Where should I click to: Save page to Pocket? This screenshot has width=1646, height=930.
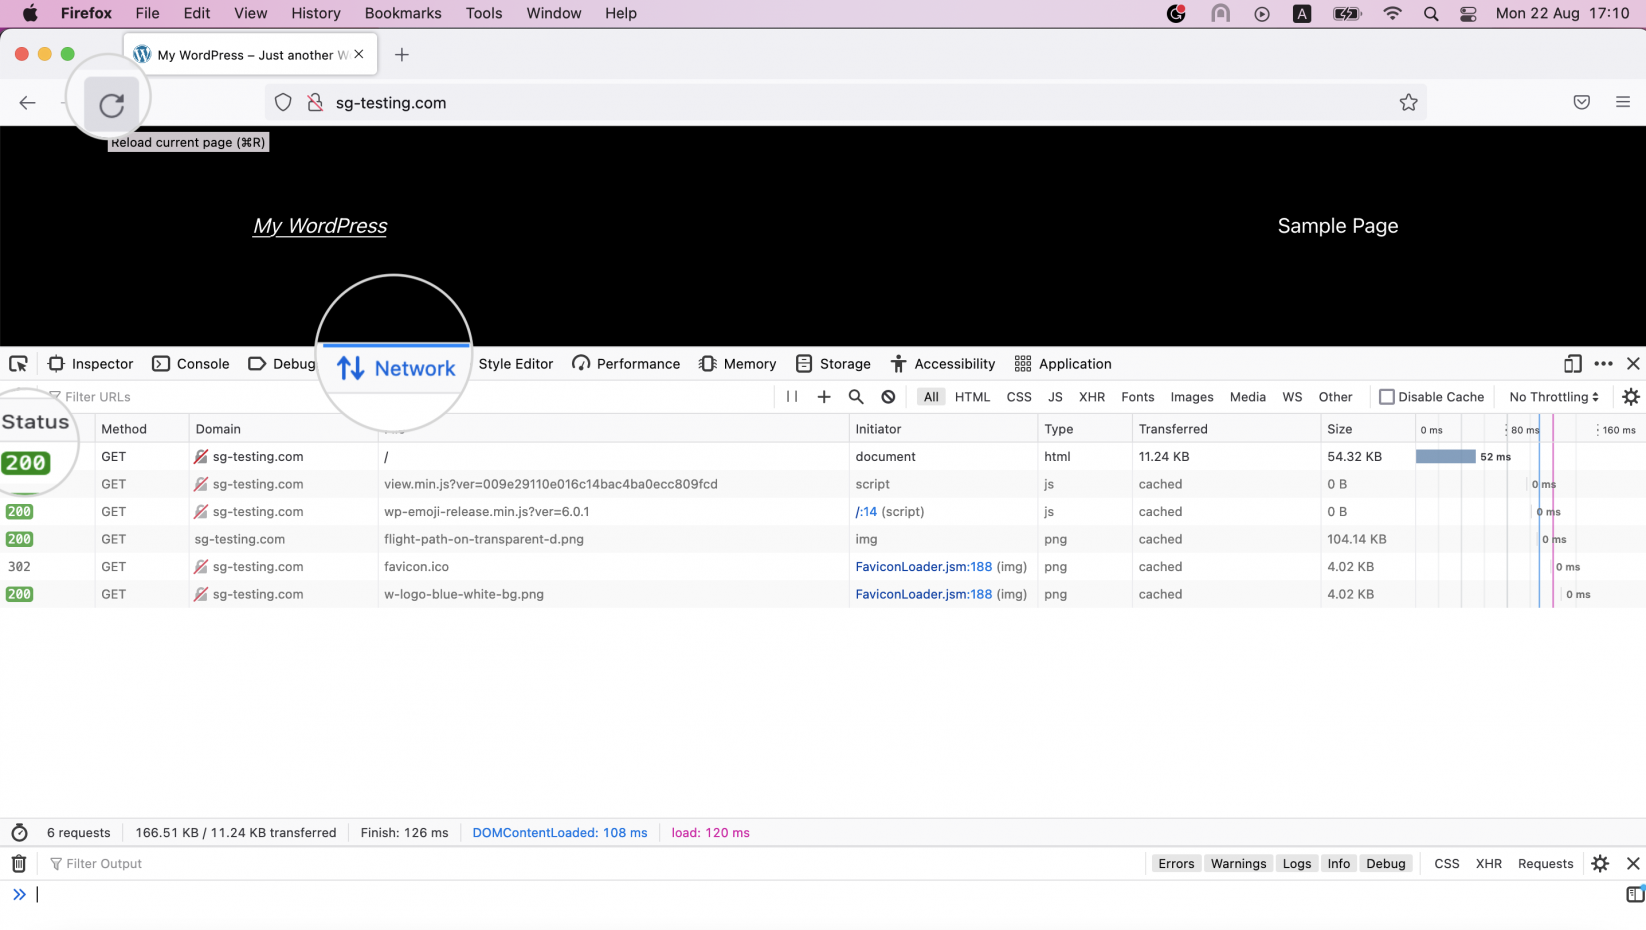pos(1581,102)
